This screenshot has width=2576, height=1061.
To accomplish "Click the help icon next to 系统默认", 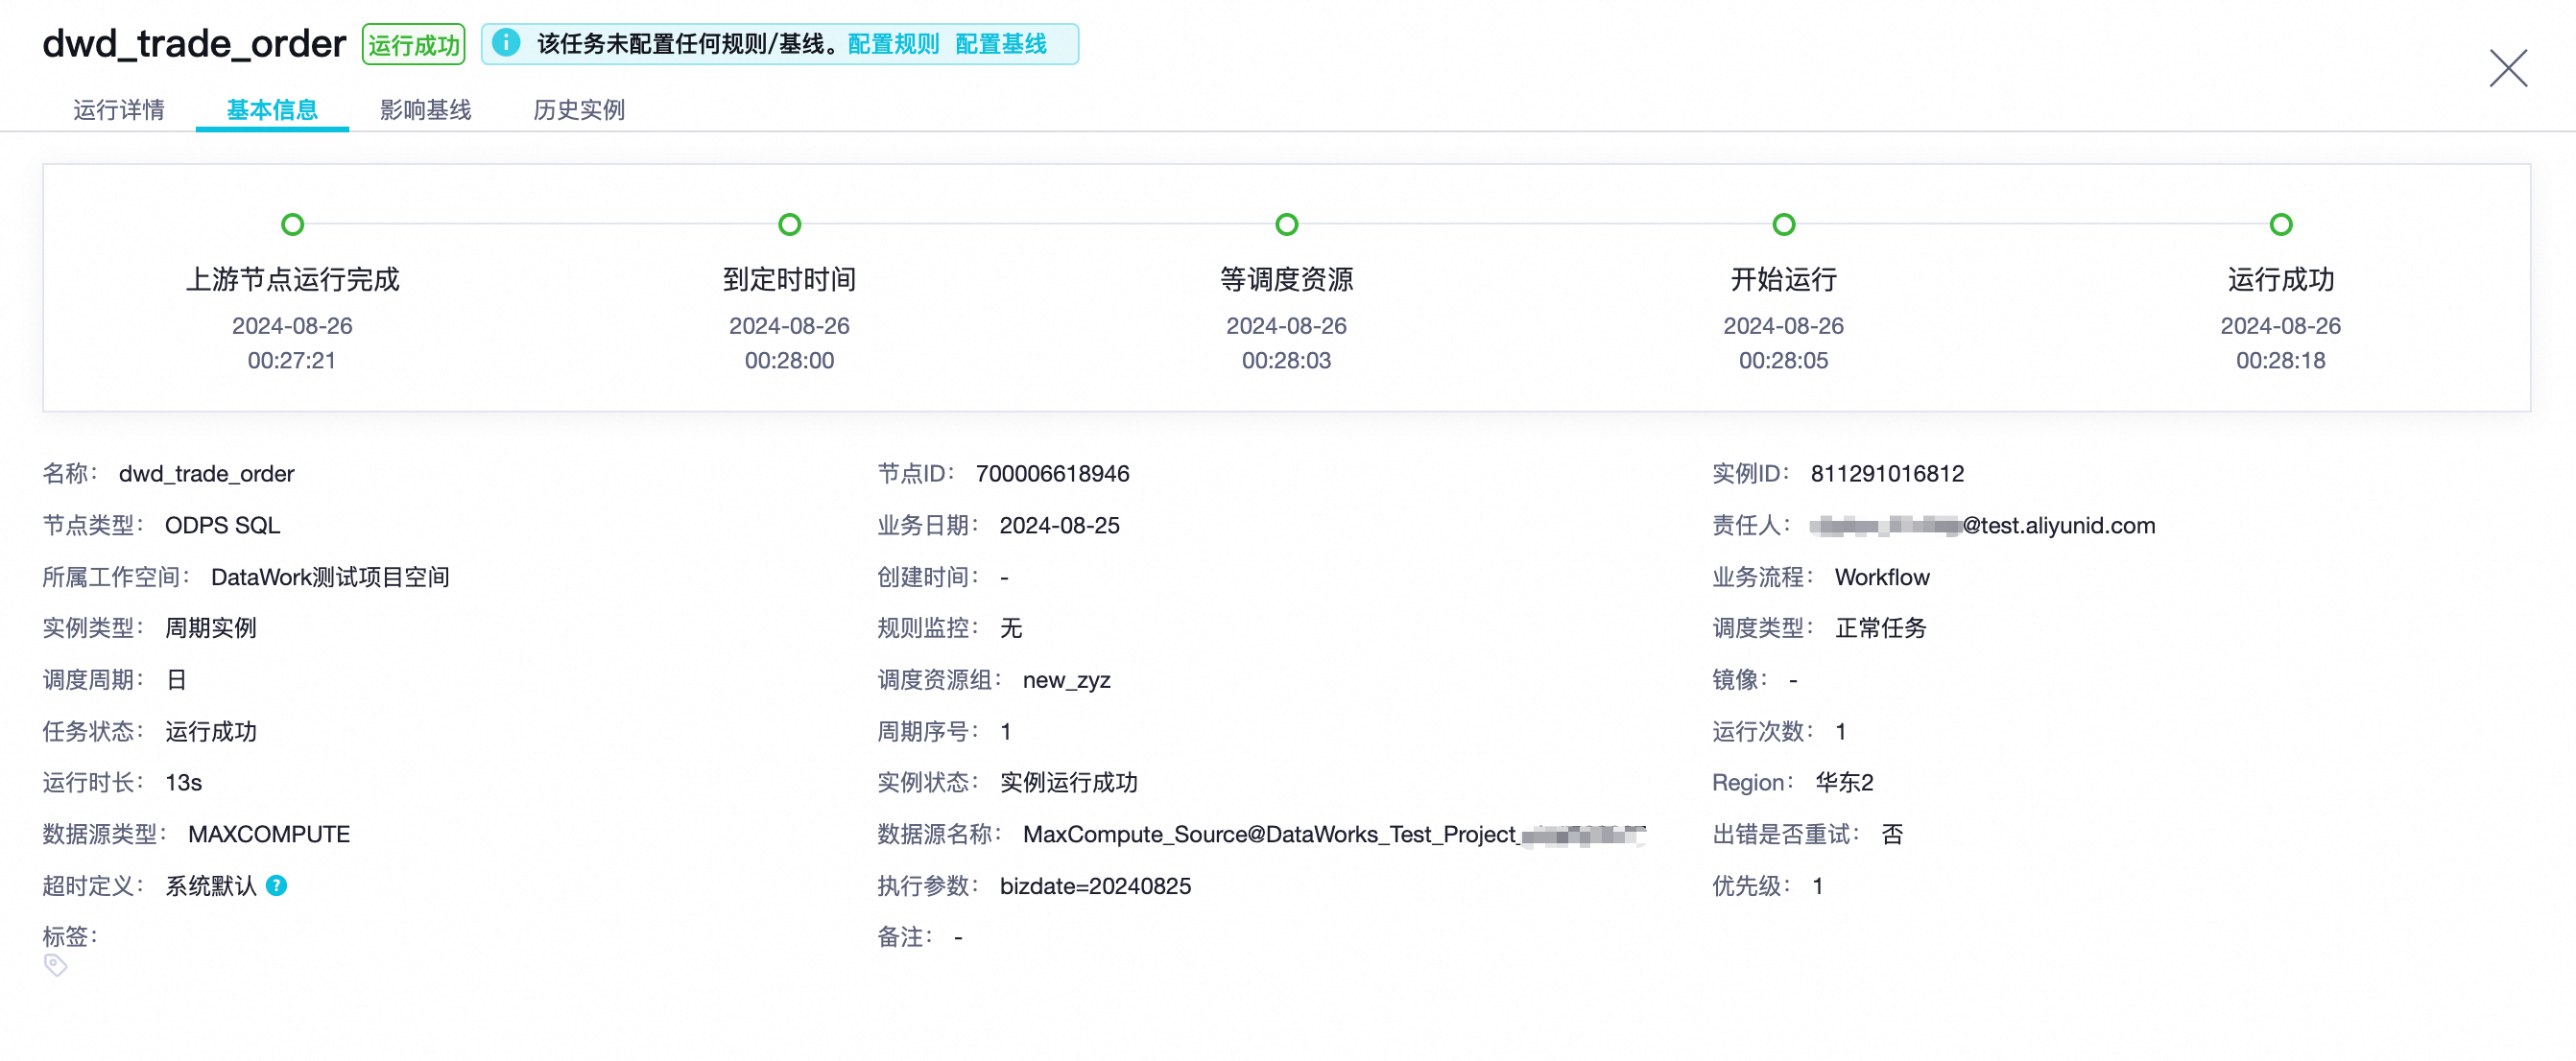I will click(277, 885).
